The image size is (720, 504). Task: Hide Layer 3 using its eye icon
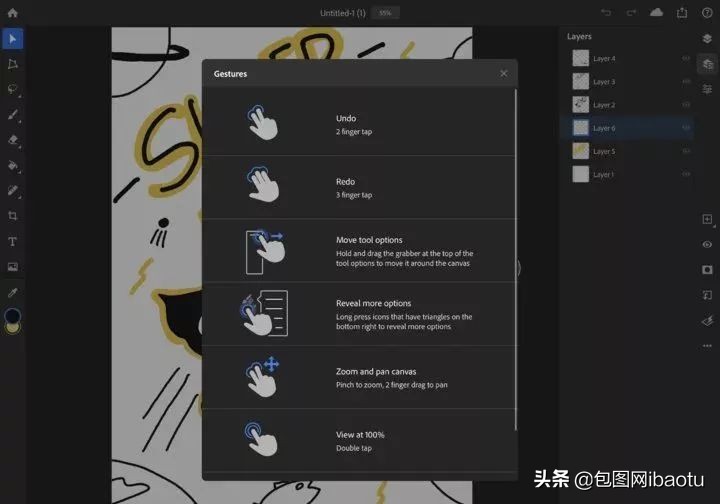point(686,82)
